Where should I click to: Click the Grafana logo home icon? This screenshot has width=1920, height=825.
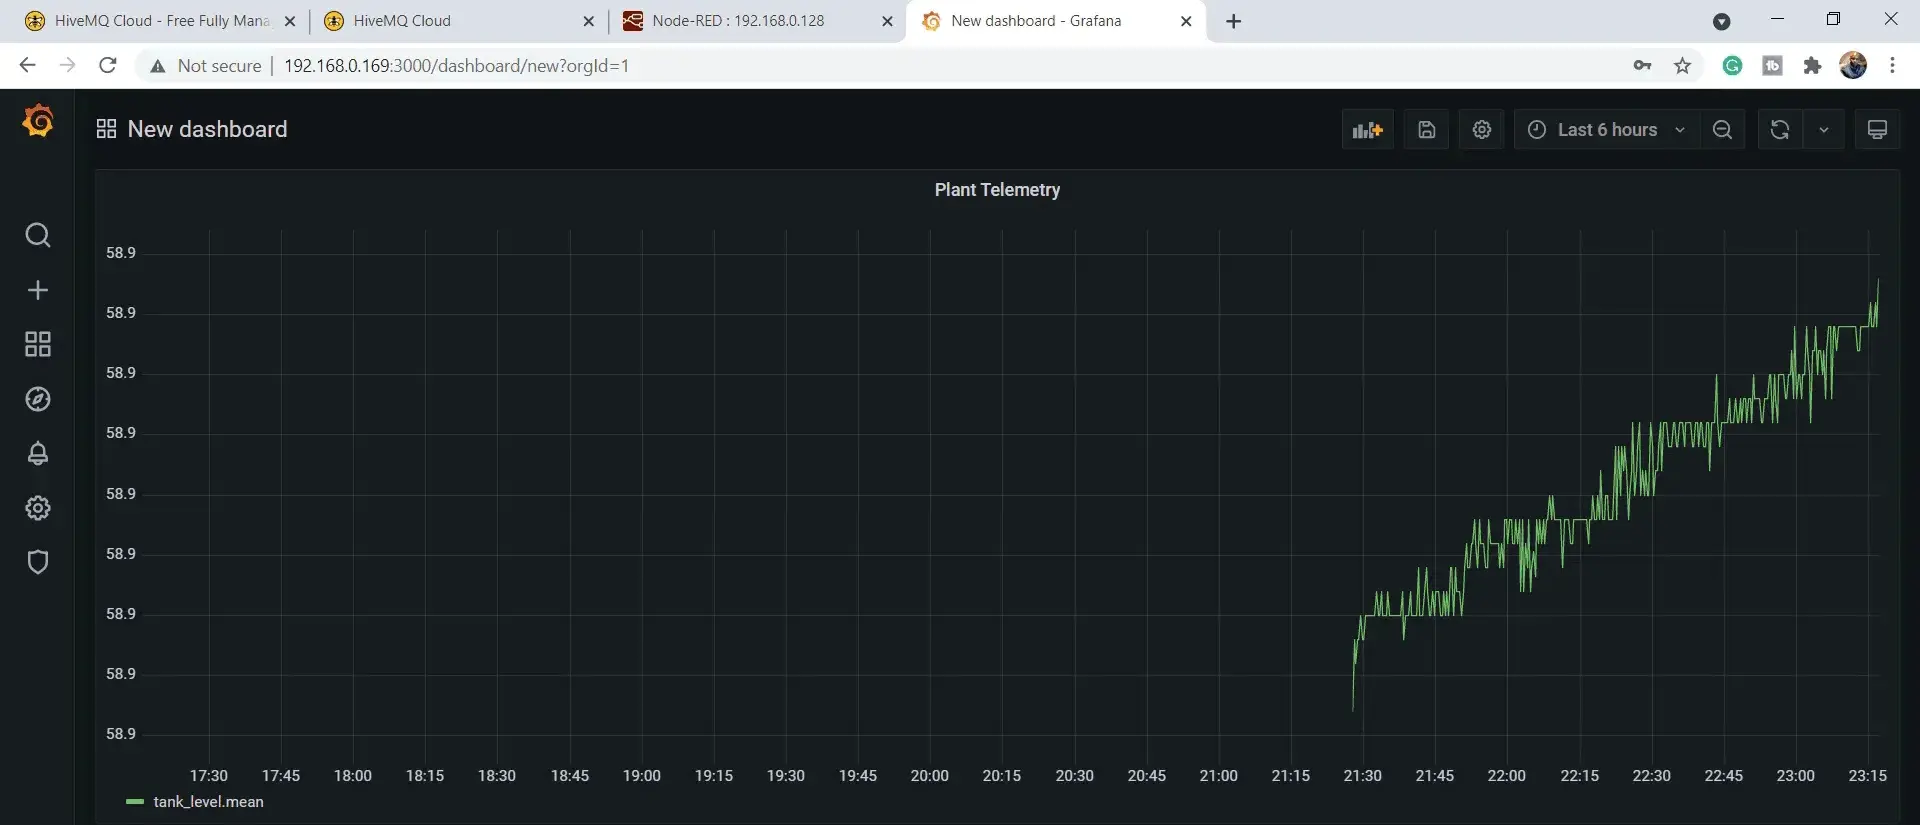click(38, 121)
